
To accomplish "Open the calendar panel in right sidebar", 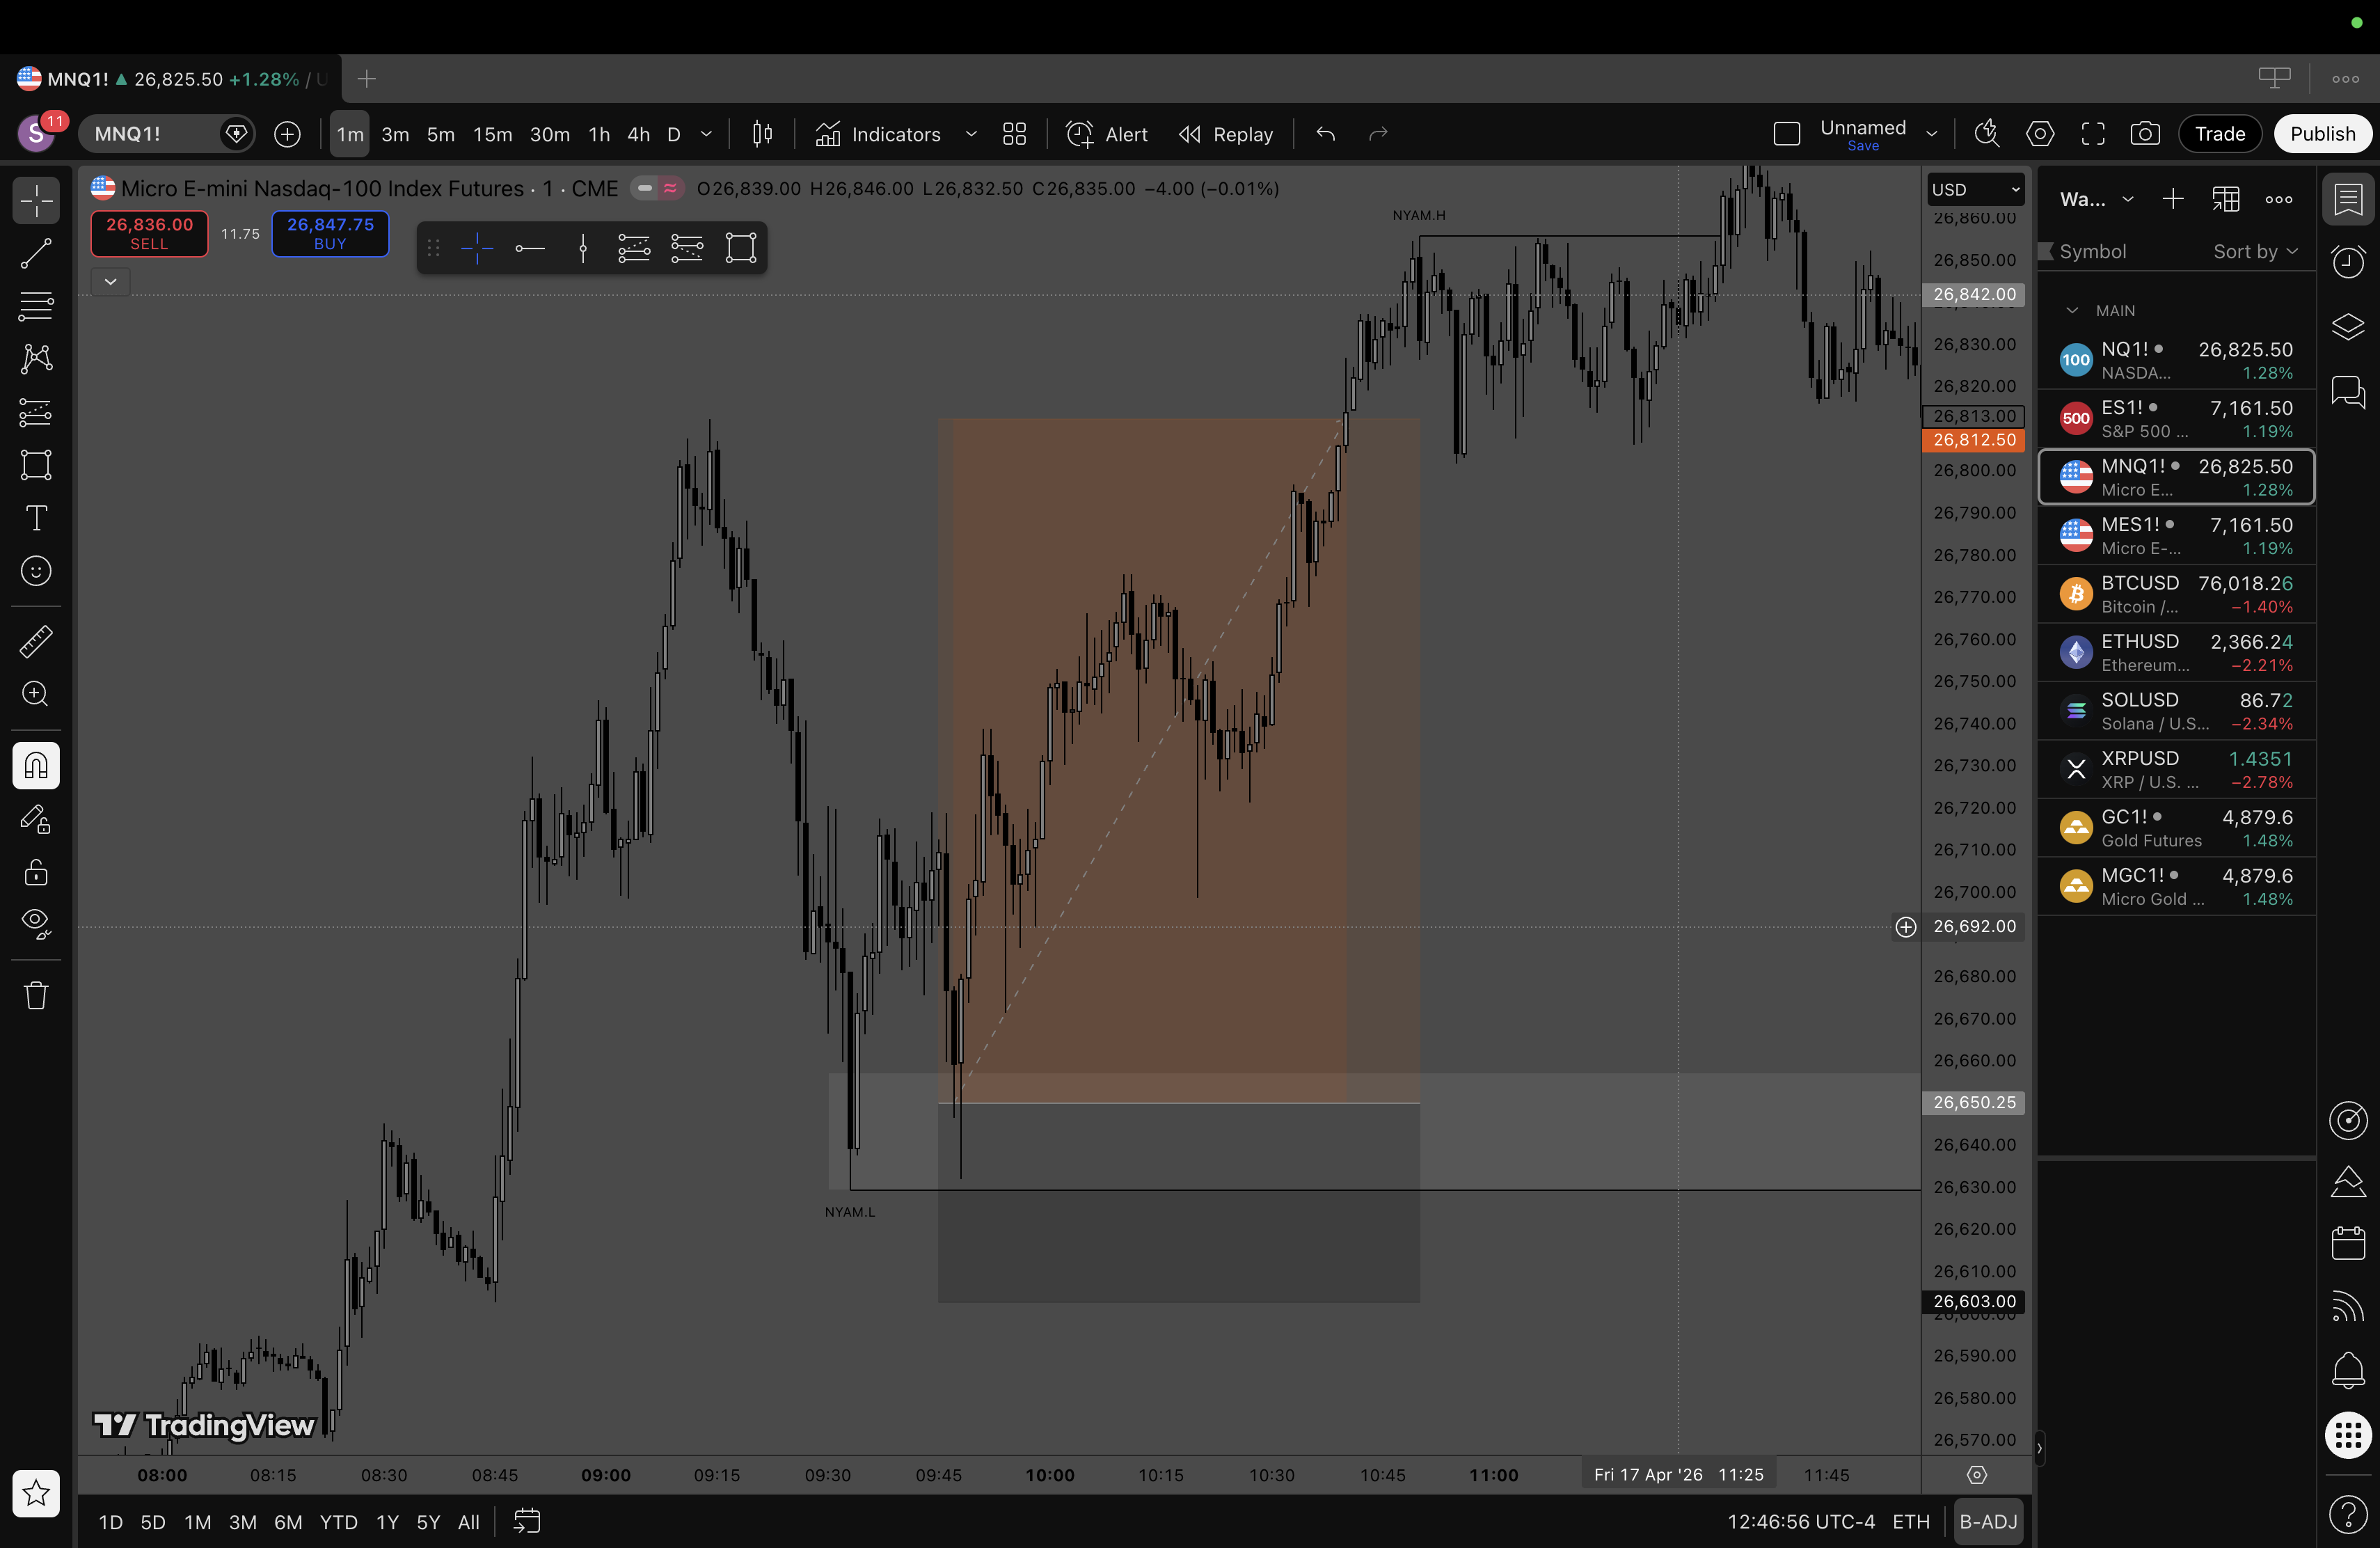I will 2348,1243.
